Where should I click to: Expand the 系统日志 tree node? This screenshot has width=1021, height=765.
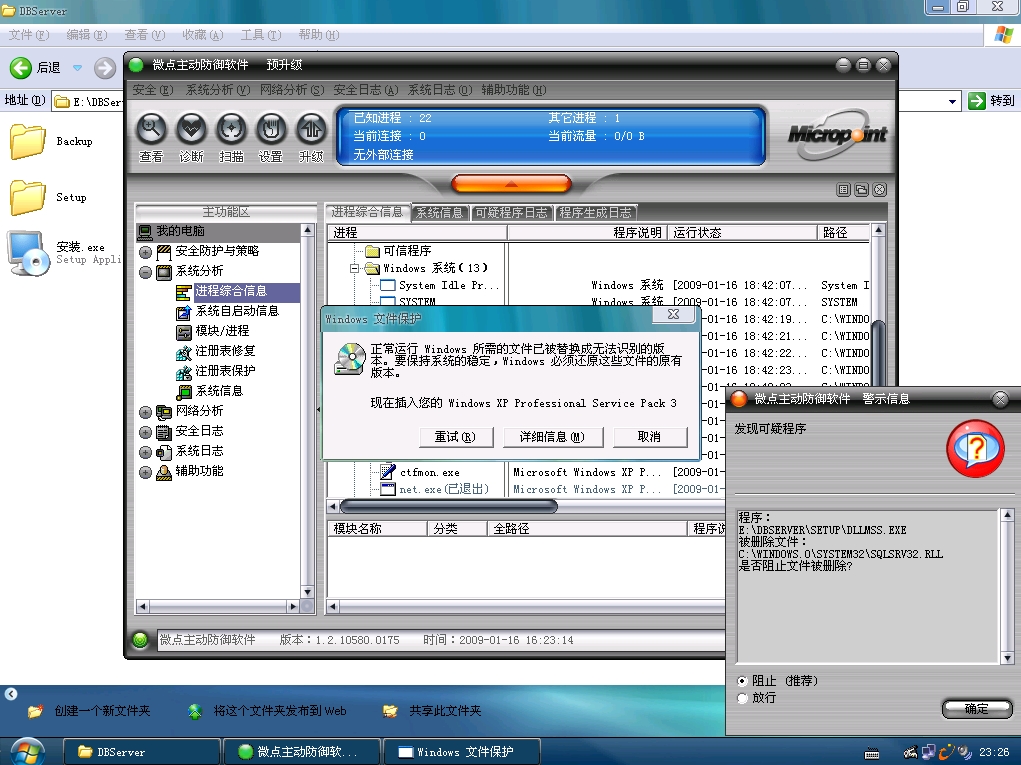point(145,452)
